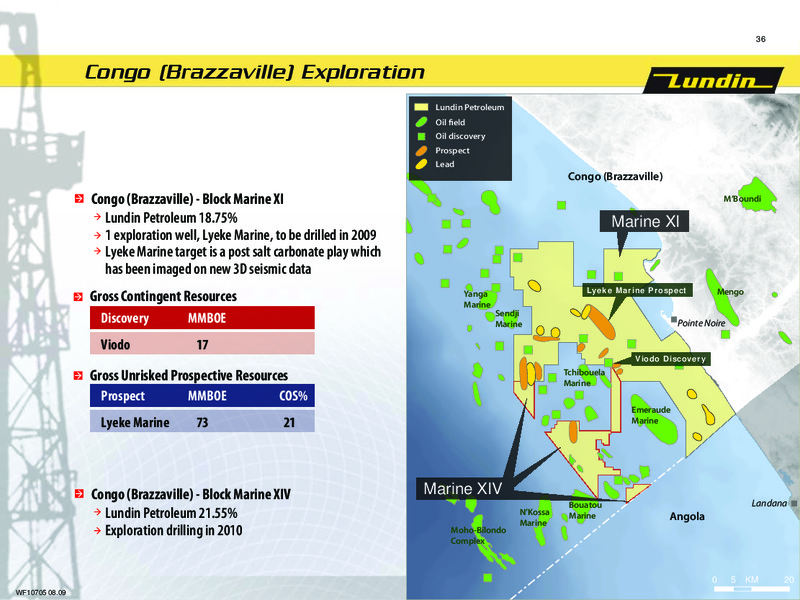Click the Marine XIV map callout label
This screenshot has height=600, width=800.
coord(462,489)
